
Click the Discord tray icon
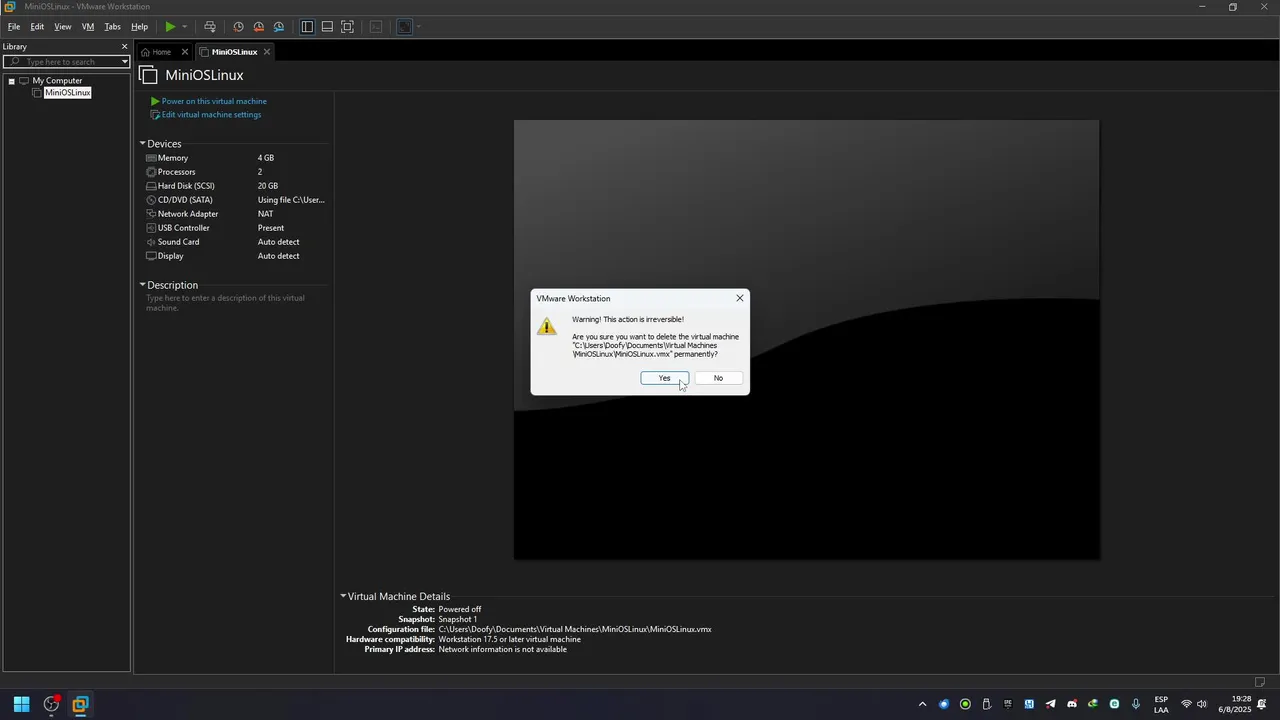1072,704
